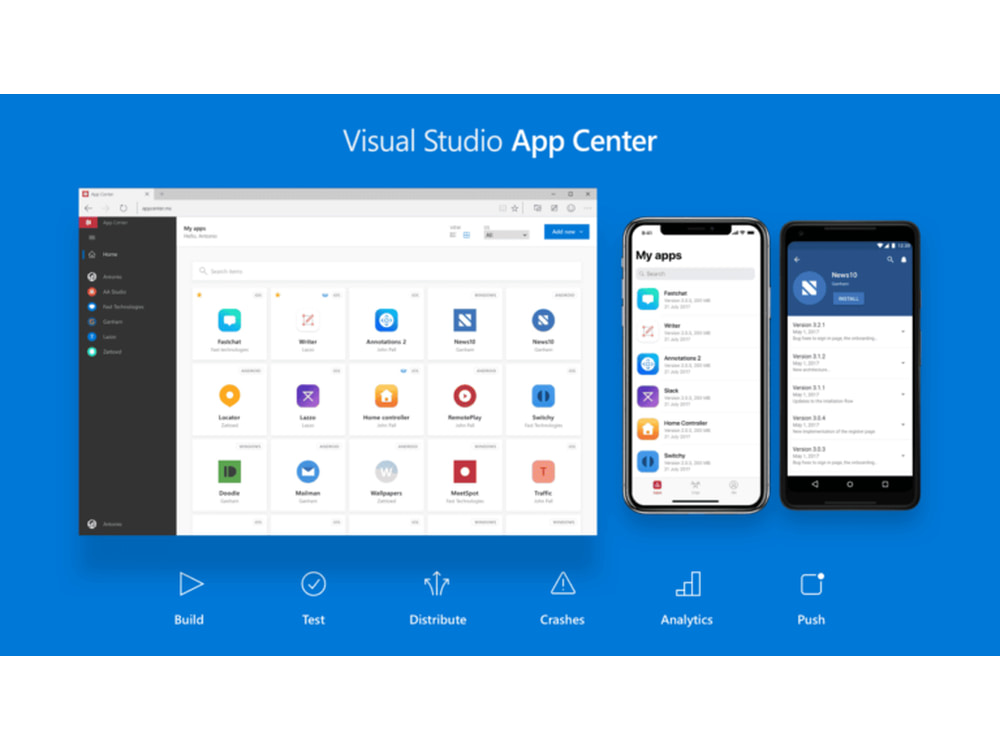Viewport: 1000px width, 750px height.
Task: Click the Crashes warning triangle icon
Action: (563, 584)
